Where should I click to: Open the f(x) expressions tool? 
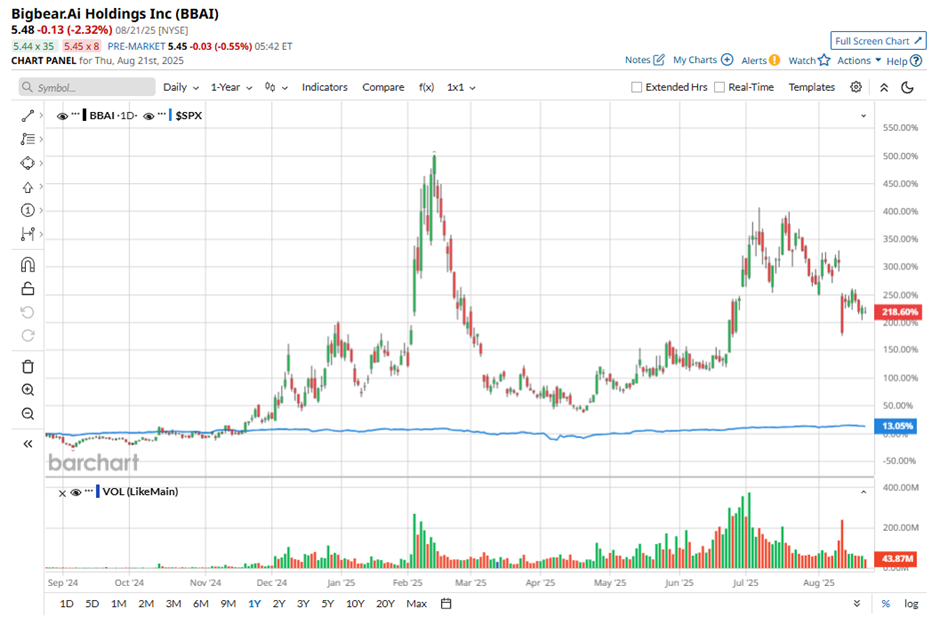[426, 87]
